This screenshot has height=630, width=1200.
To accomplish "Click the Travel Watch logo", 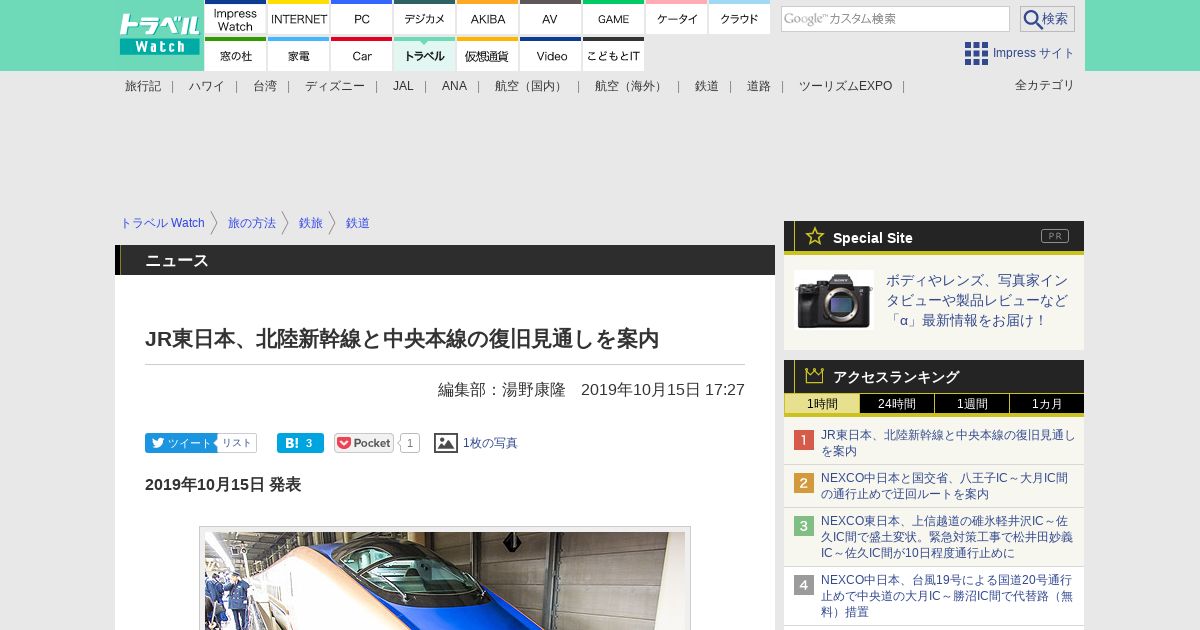I will [x=160, y=35].
